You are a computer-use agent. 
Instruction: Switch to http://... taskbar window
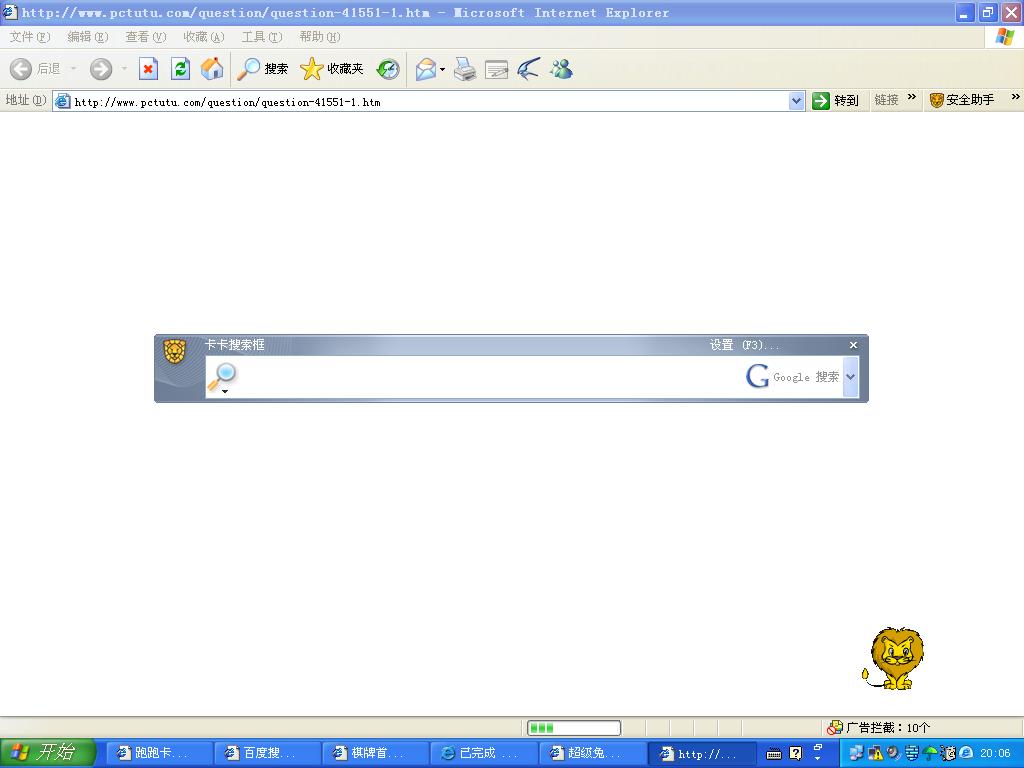pyautogui.click(x=702, y=754)
